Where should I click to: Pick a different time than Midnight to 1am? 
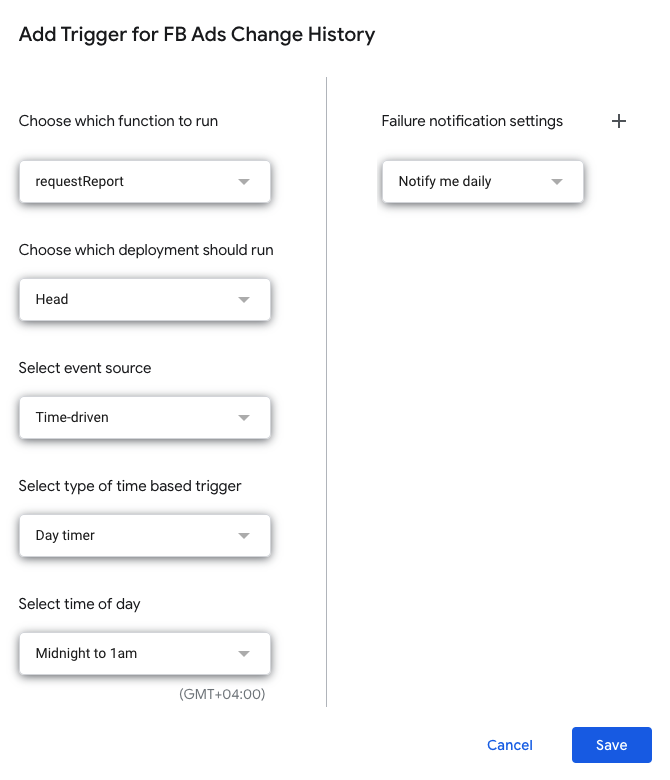pyautogui.click(x=145, y=653)
